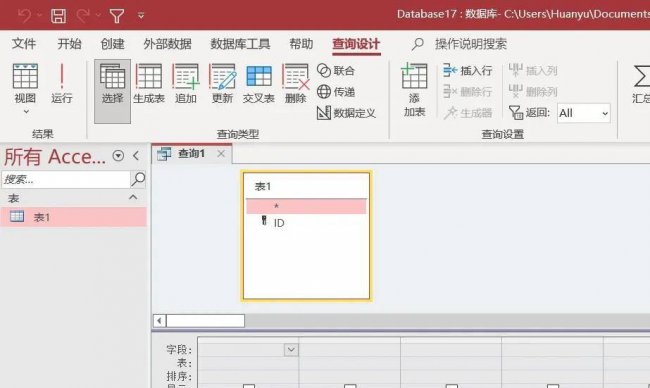Screen dimensions: 650x388
Task: Open the navigation pane menu circle arrow
Action: coord(118,156)
